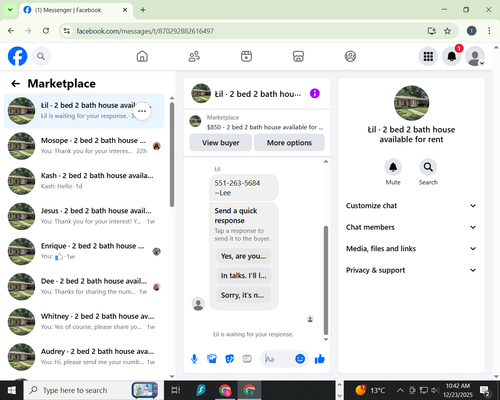The height and width of the screenshot is (400, 500).
Task: Open Whitney conversation
Action: tap(84, 321)
